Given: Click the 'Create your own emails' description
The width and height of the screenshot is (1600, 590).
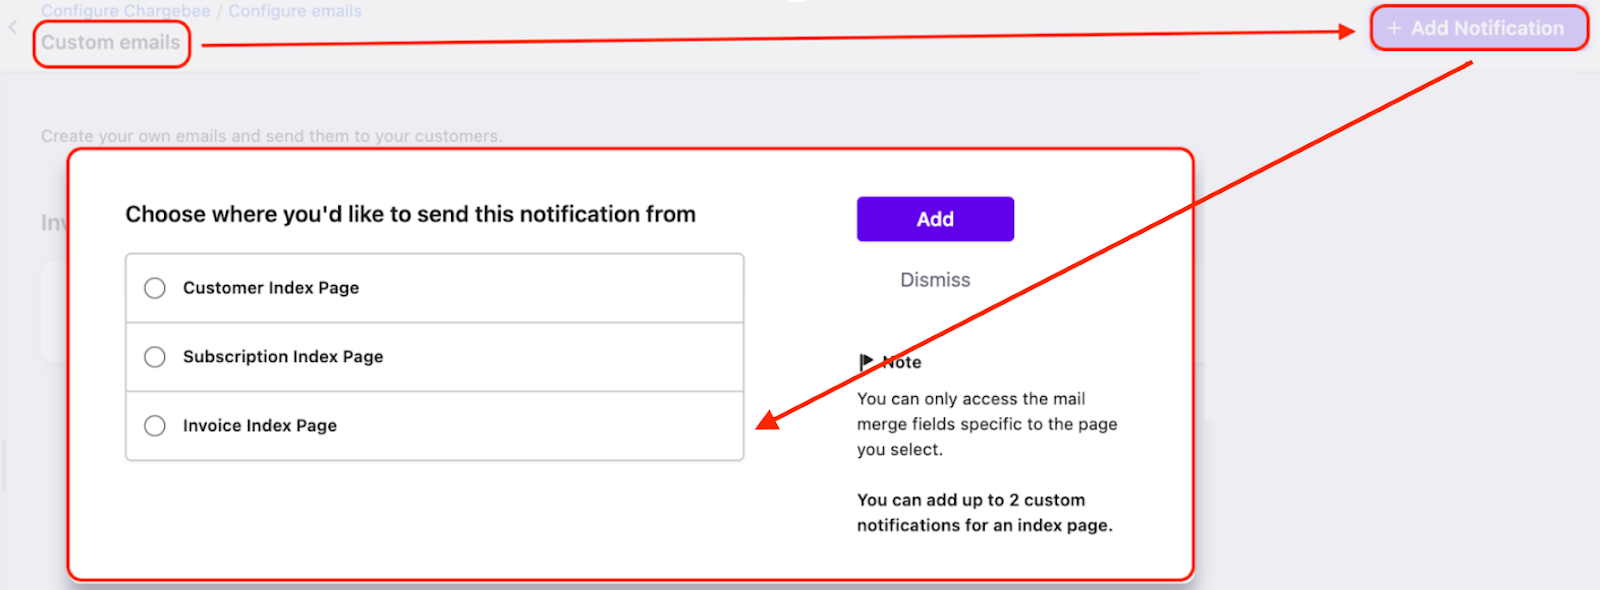Looking at the screenshot, I should [271, 136].
